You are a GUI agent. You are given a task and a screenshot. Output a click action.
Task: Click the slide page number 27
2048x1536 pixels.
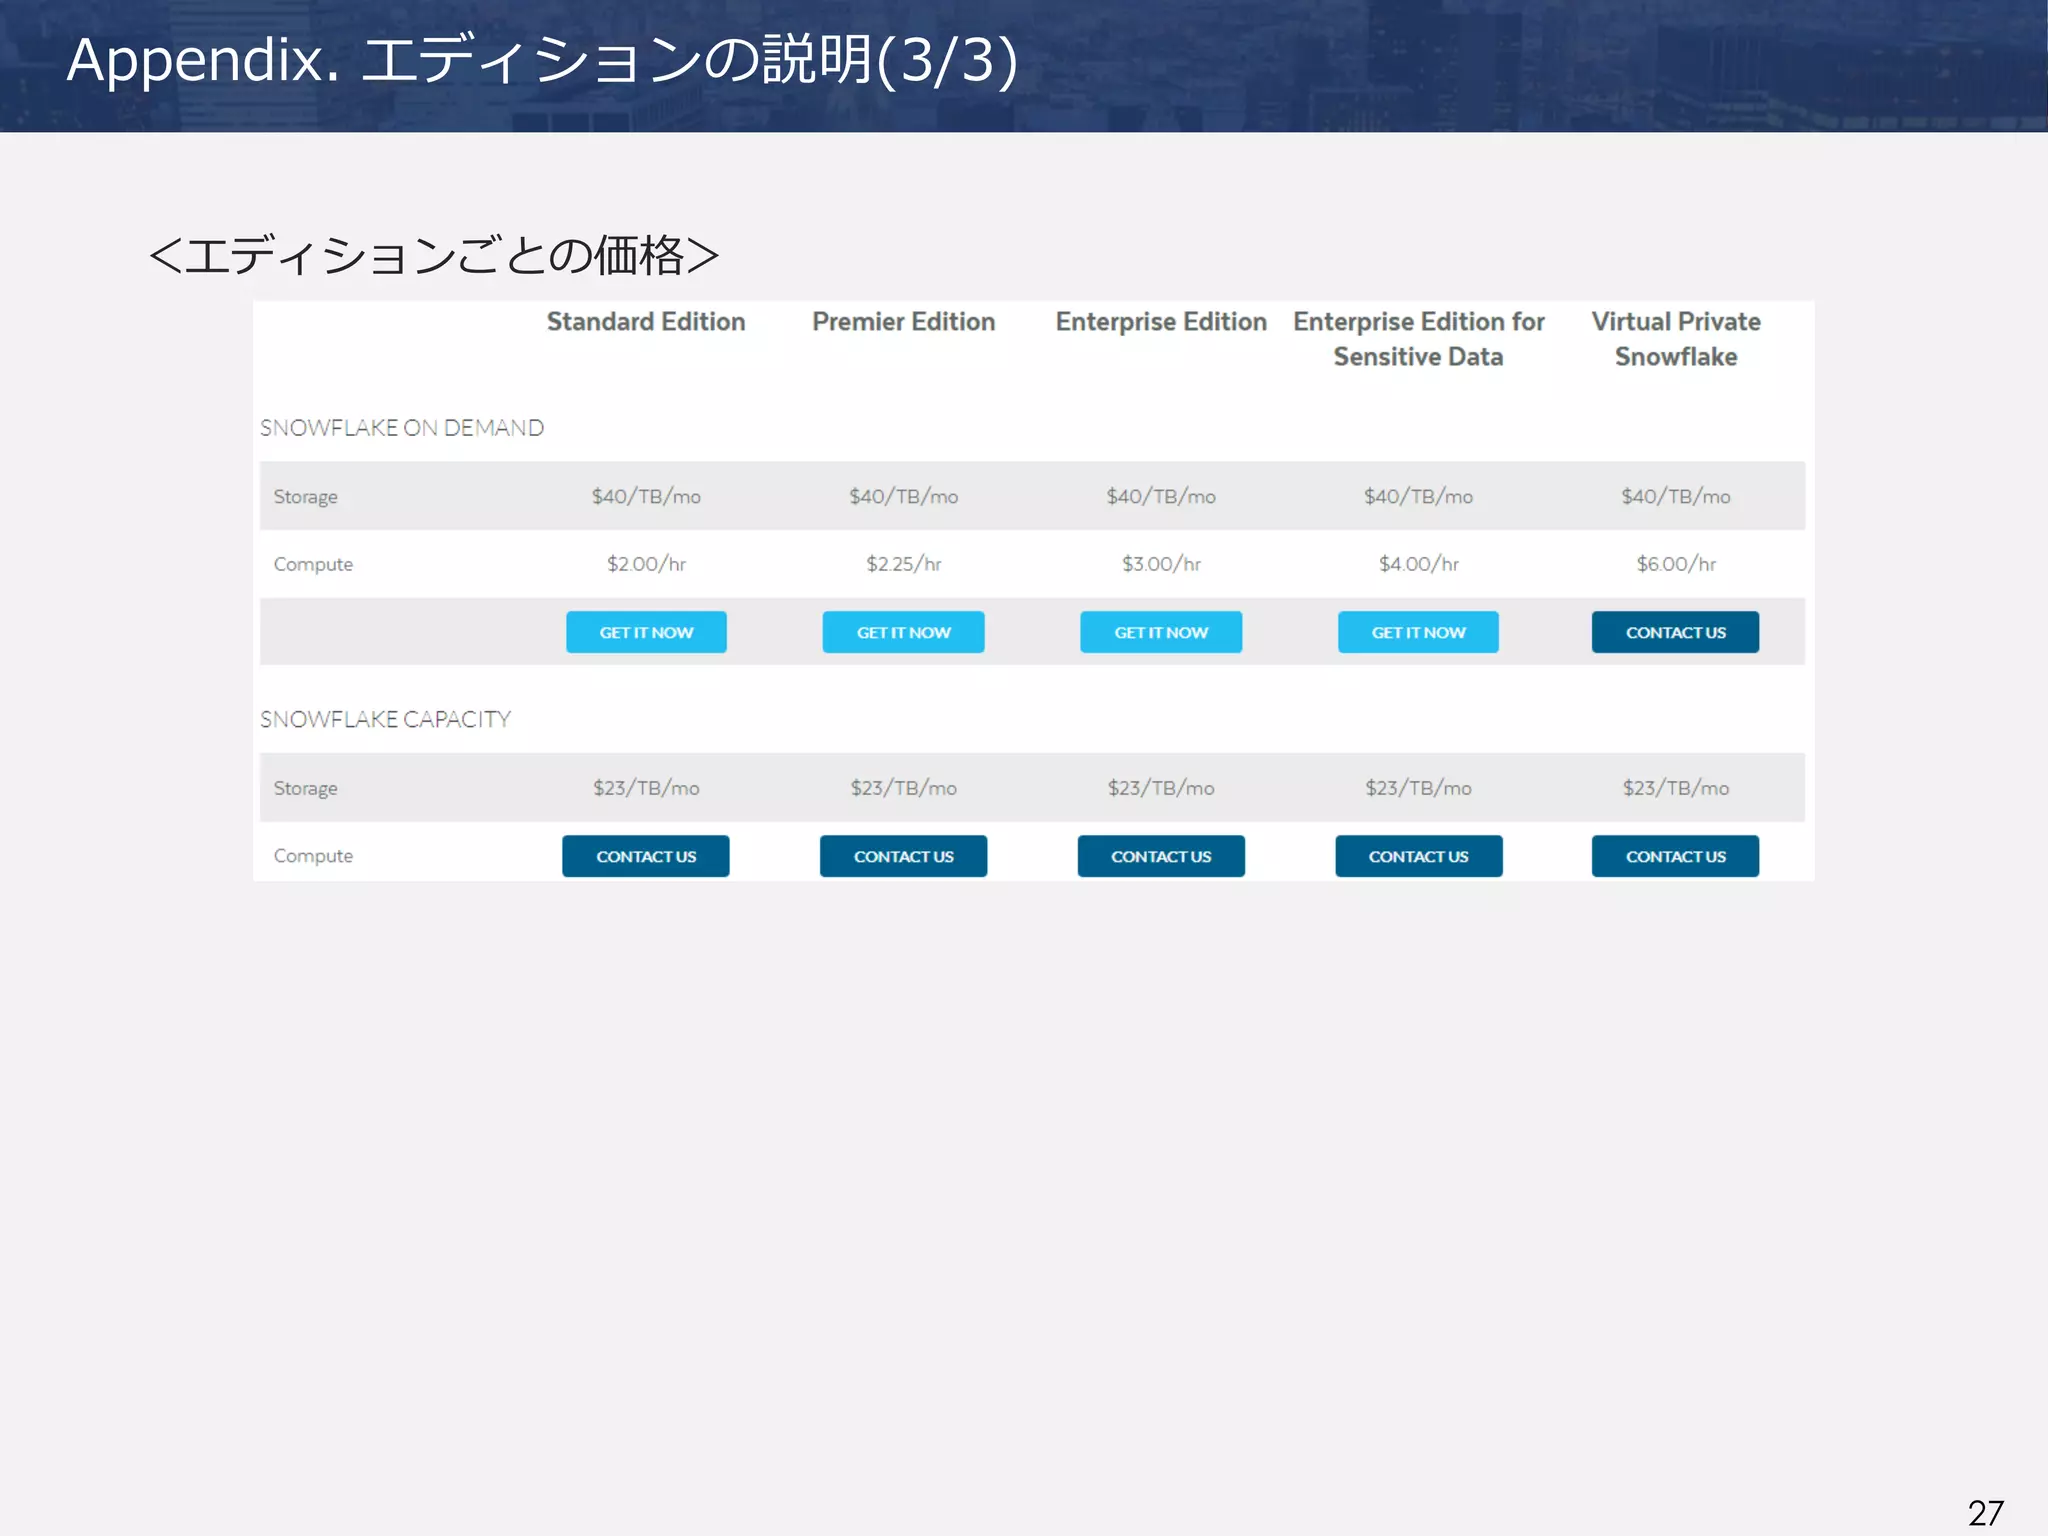(1986, 1512)
